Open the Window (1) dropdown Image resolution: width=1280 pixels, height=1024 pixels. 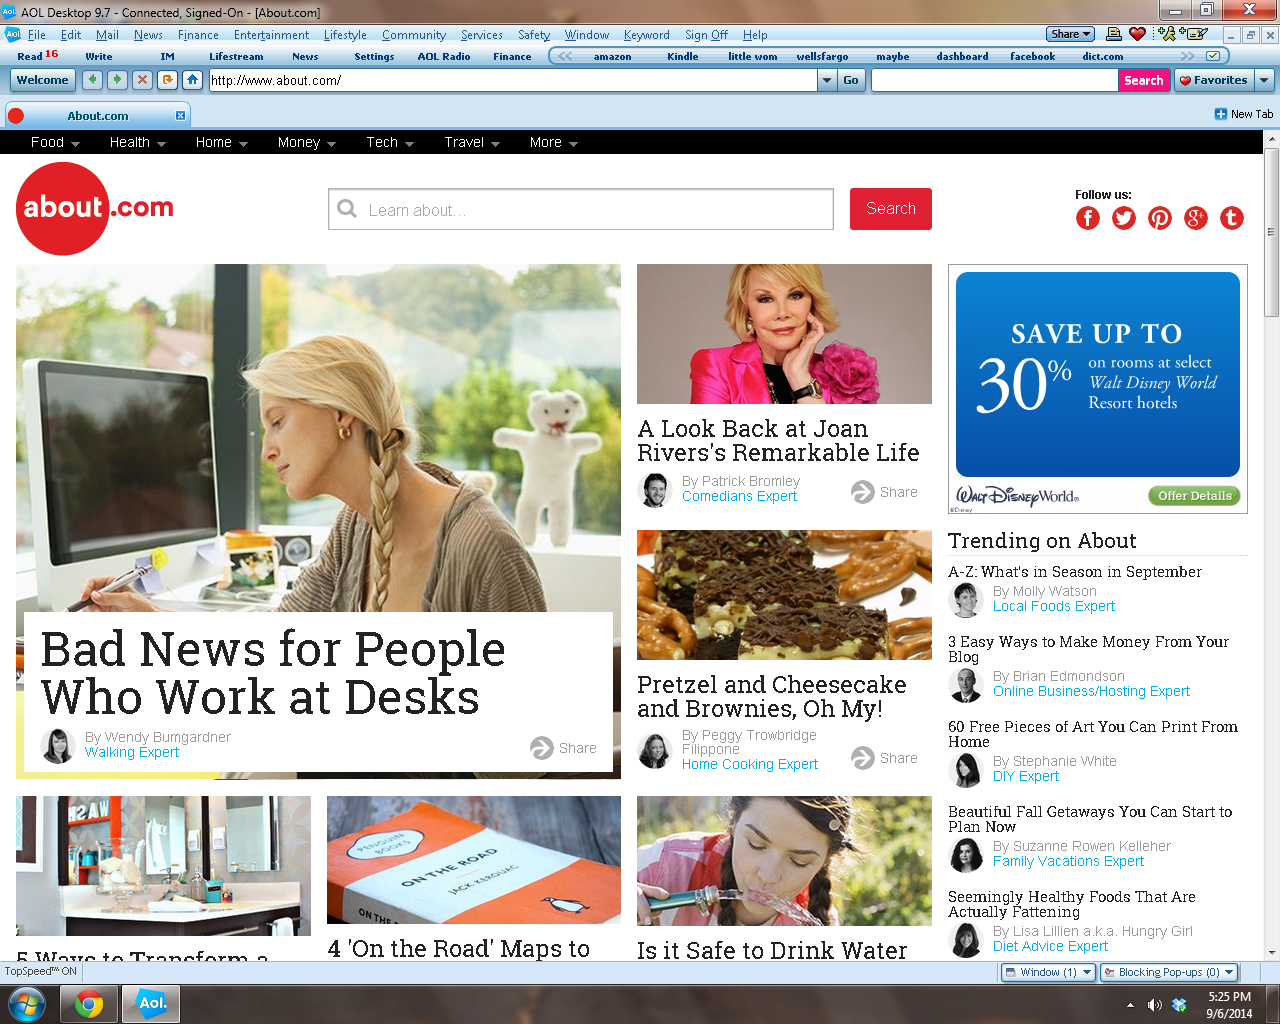(x=1048, y=972)
